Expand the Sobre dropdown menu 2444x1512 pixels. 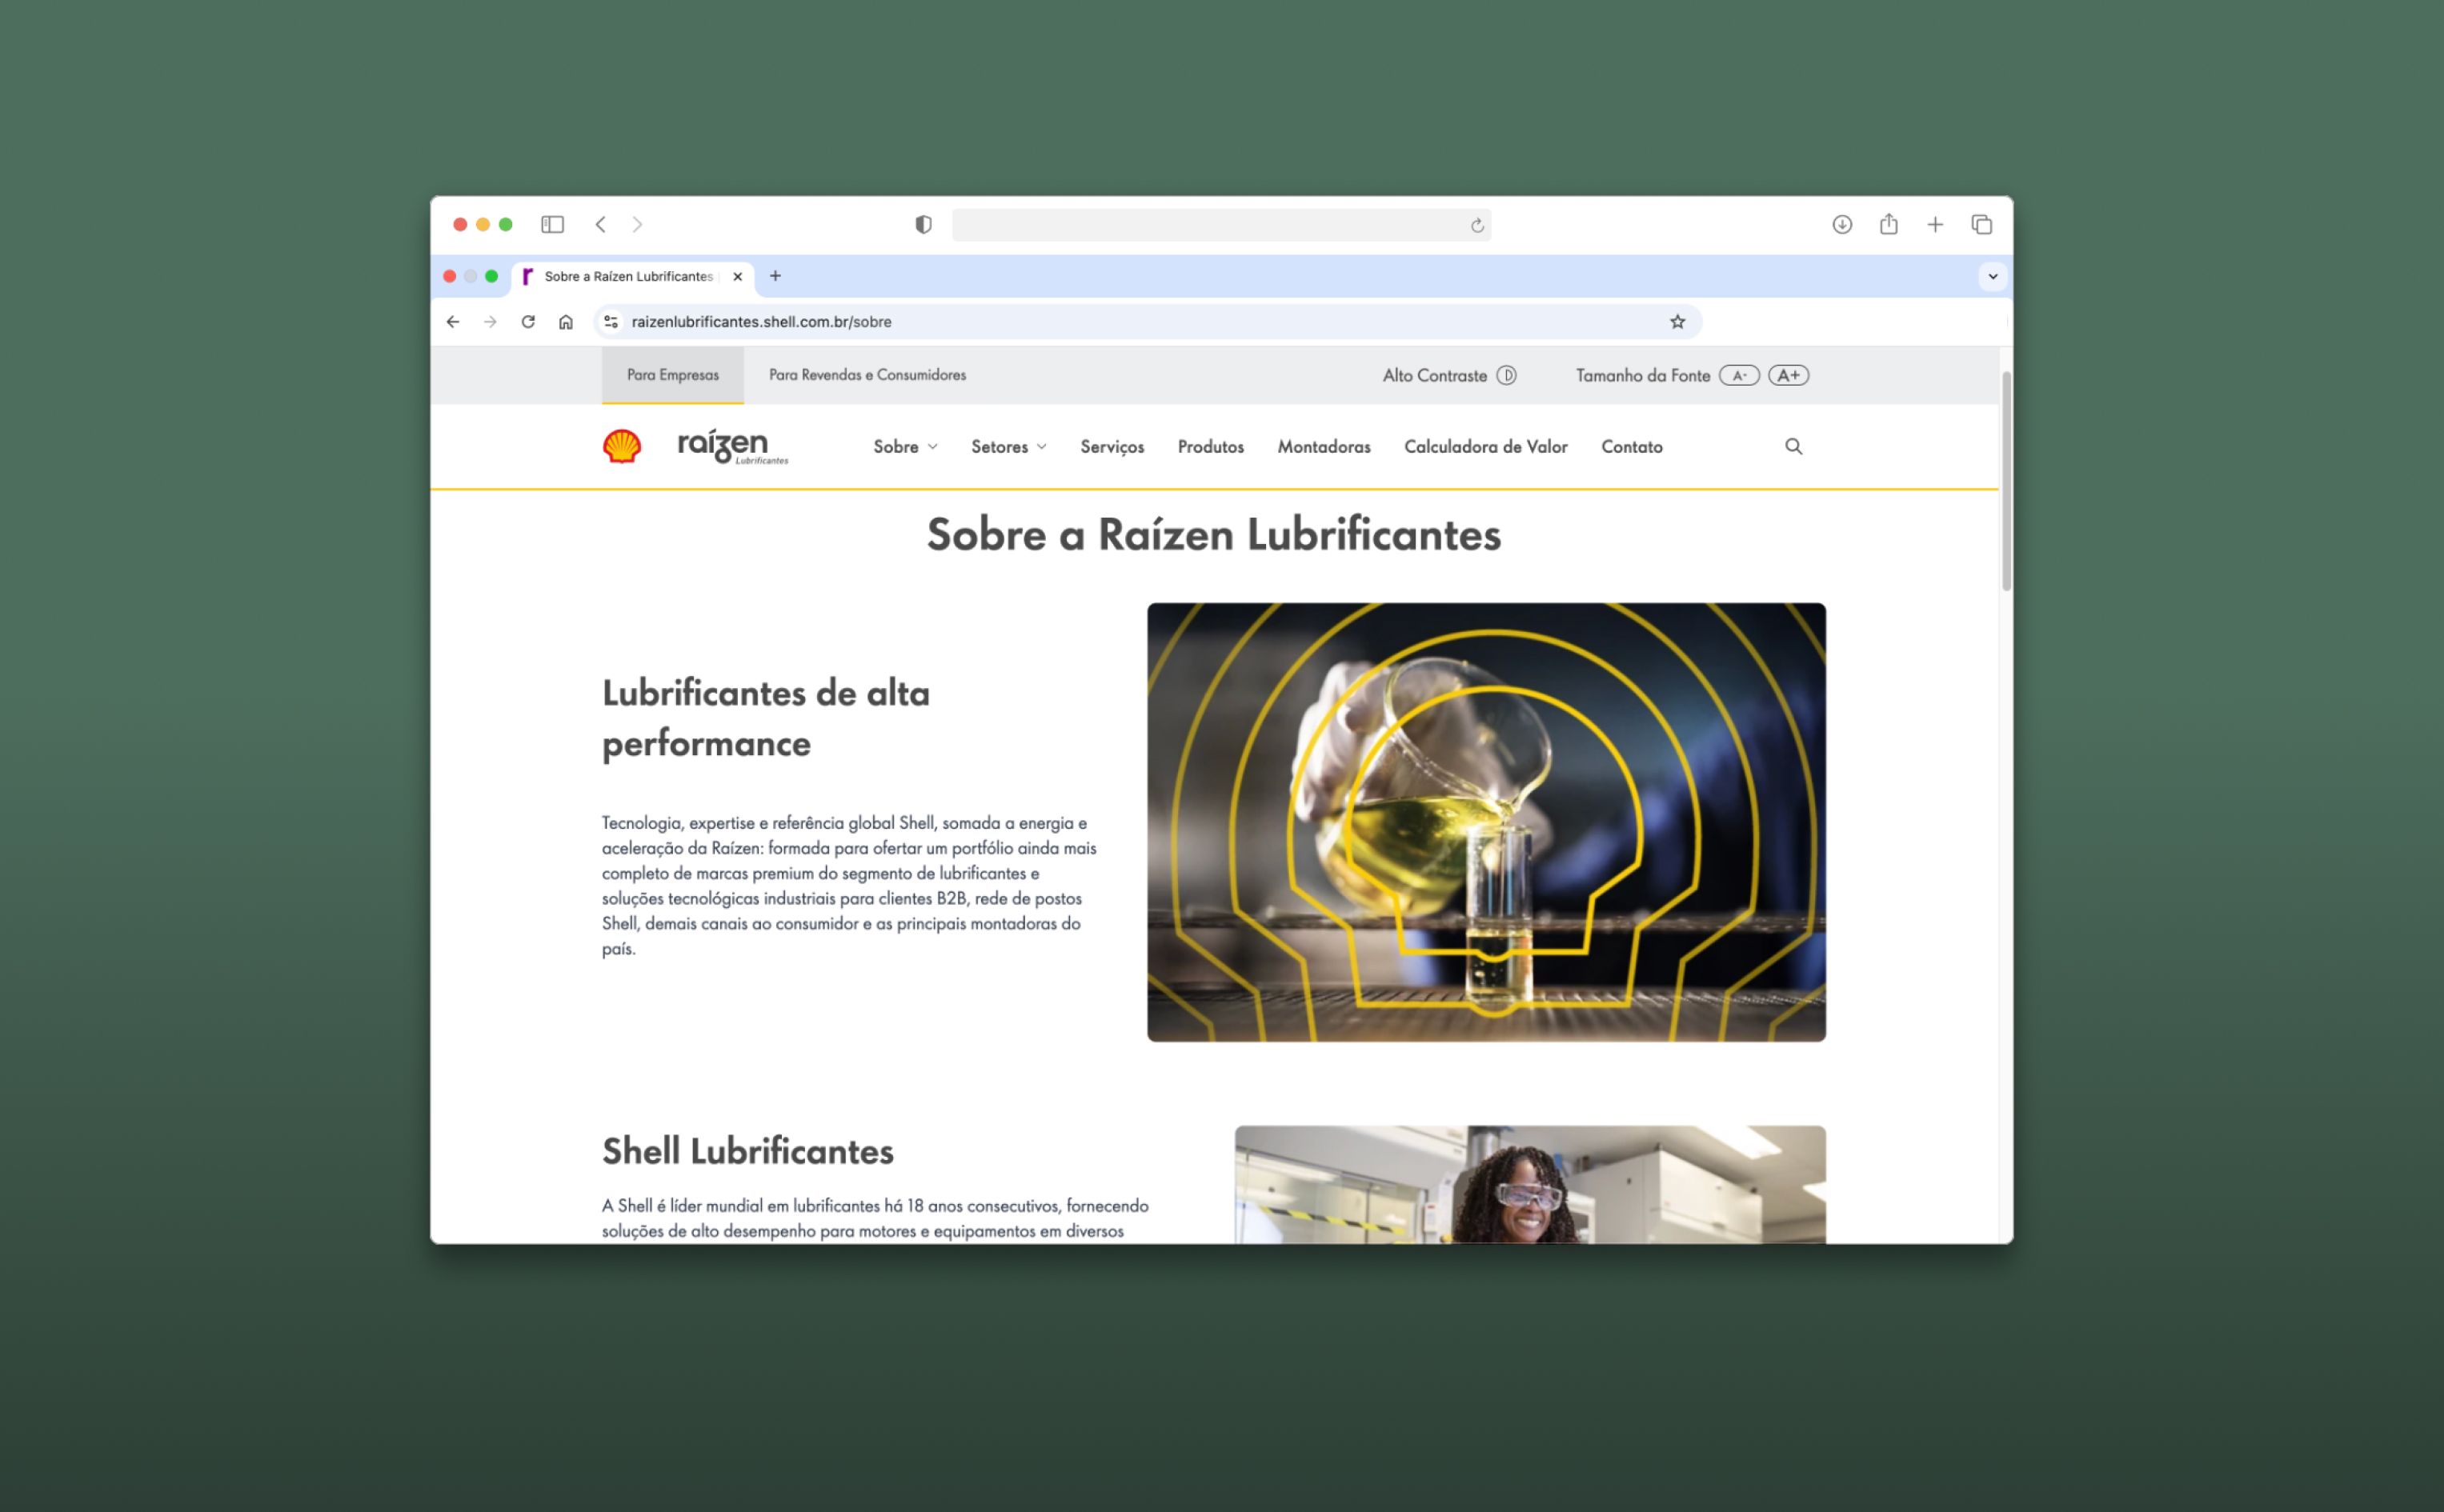tap(904, 446)
